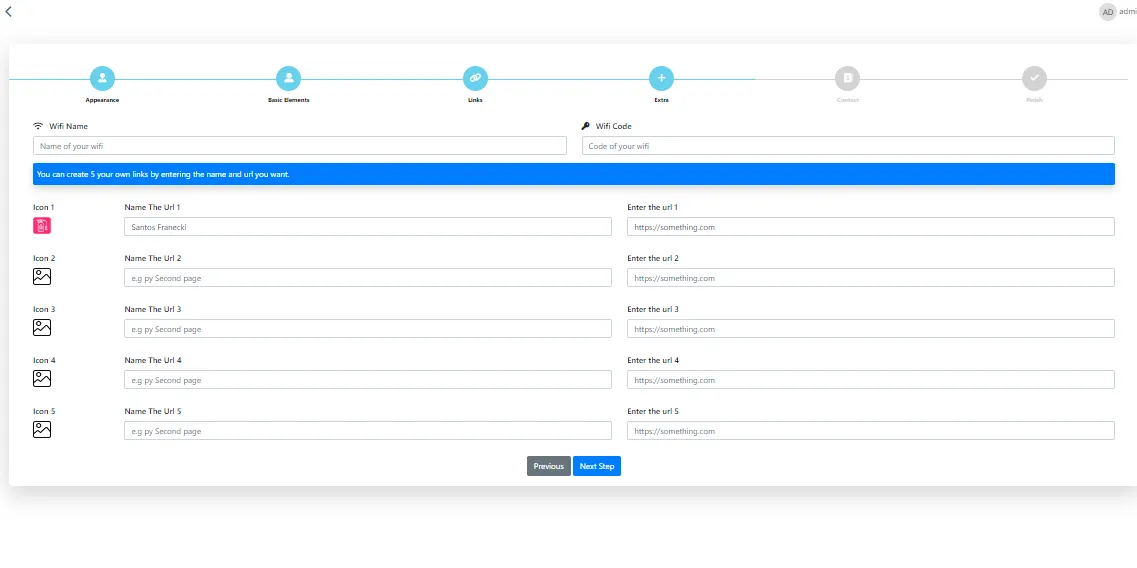Go back using the top-left arrow
The width and height of the screenshot is (1137, 568).
(9, 12)
